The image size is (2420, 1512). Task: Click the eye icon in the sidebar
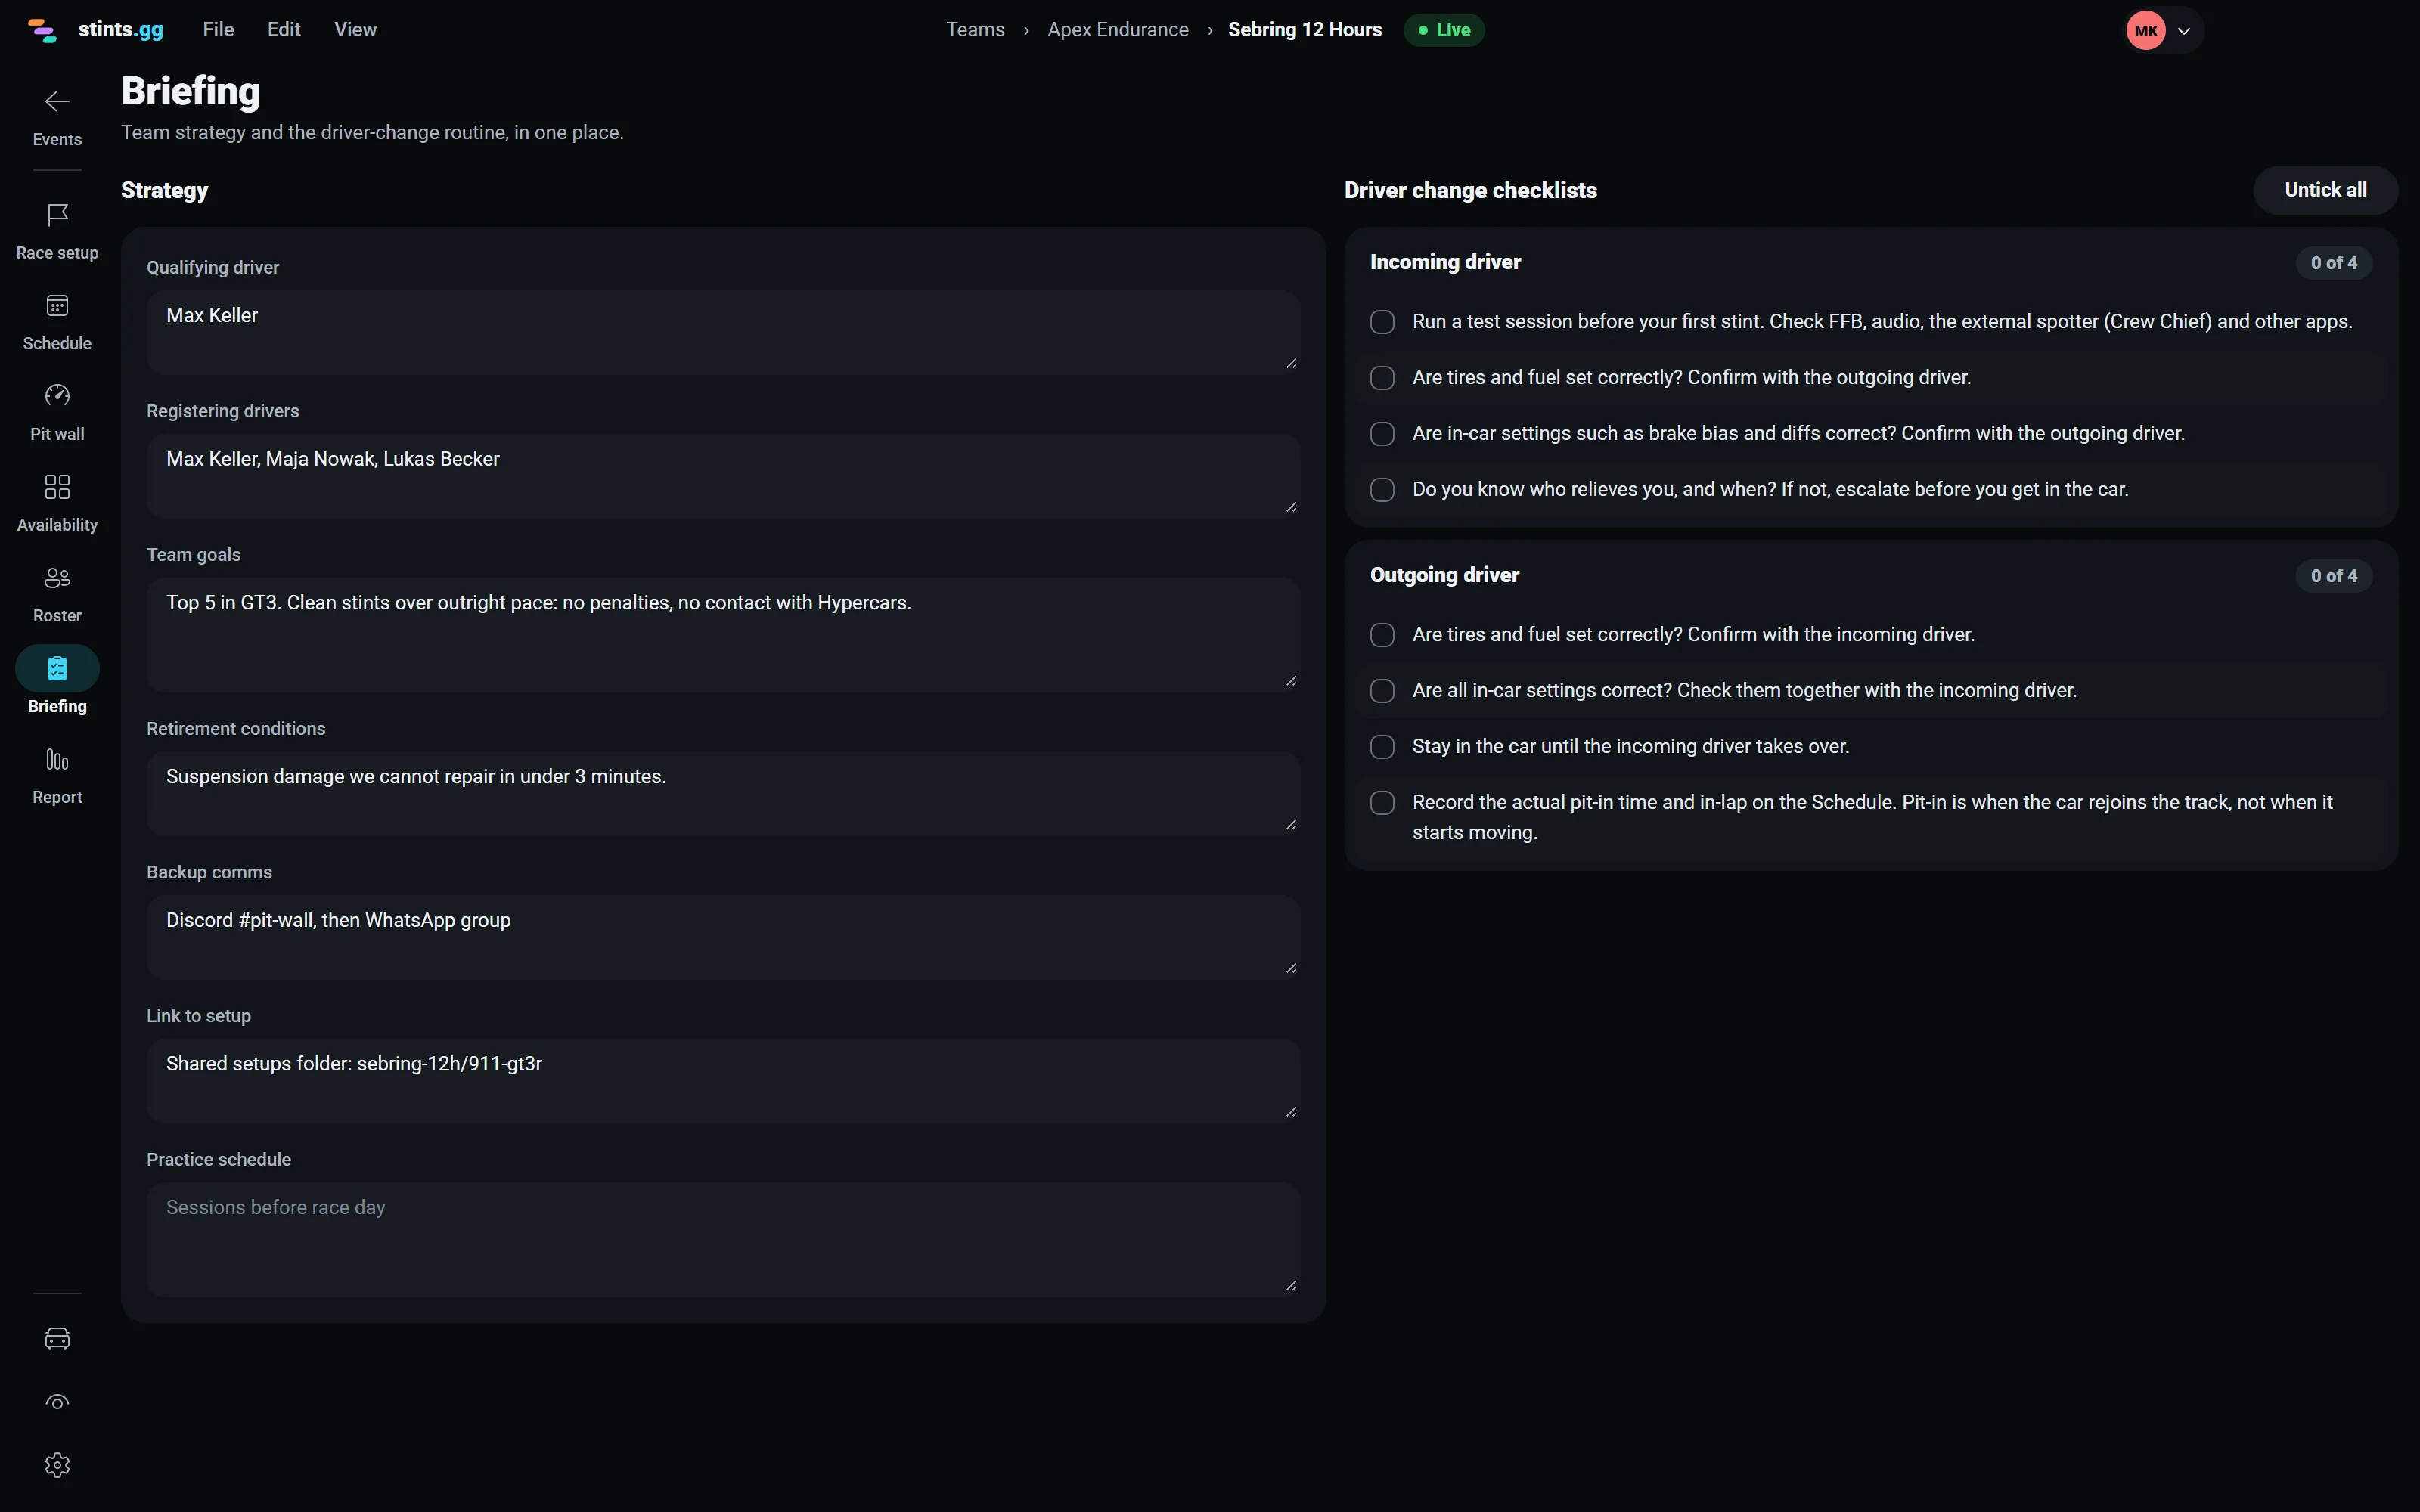tap(57, 1402)
